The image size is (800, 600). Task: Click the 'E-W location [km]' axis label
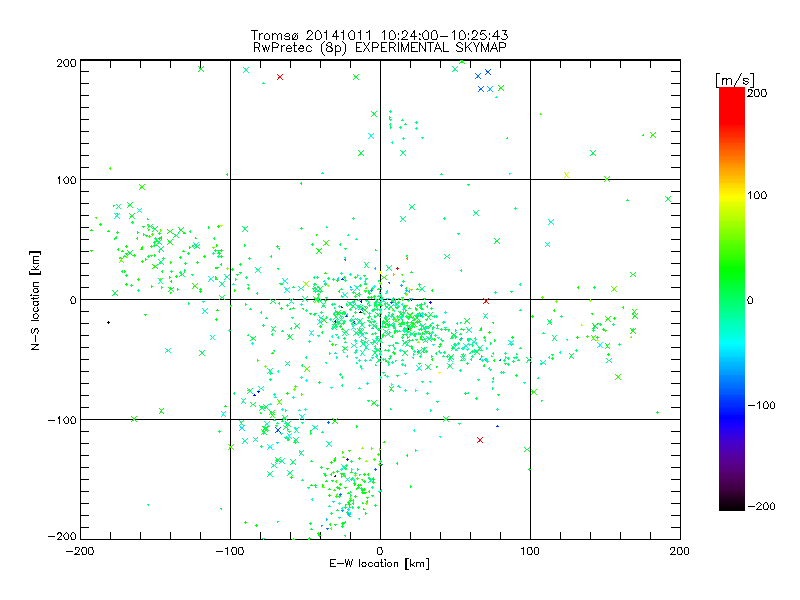[x=379, y=564]
